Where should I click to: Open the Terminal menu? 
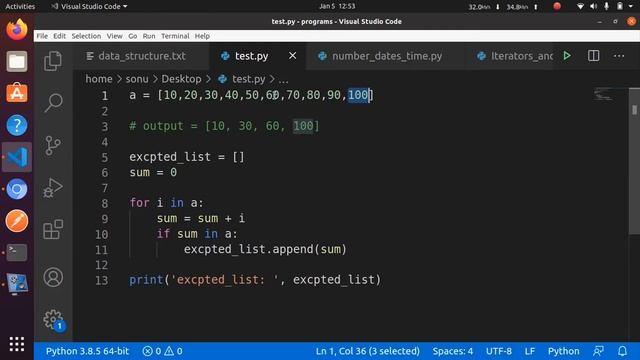175,36
